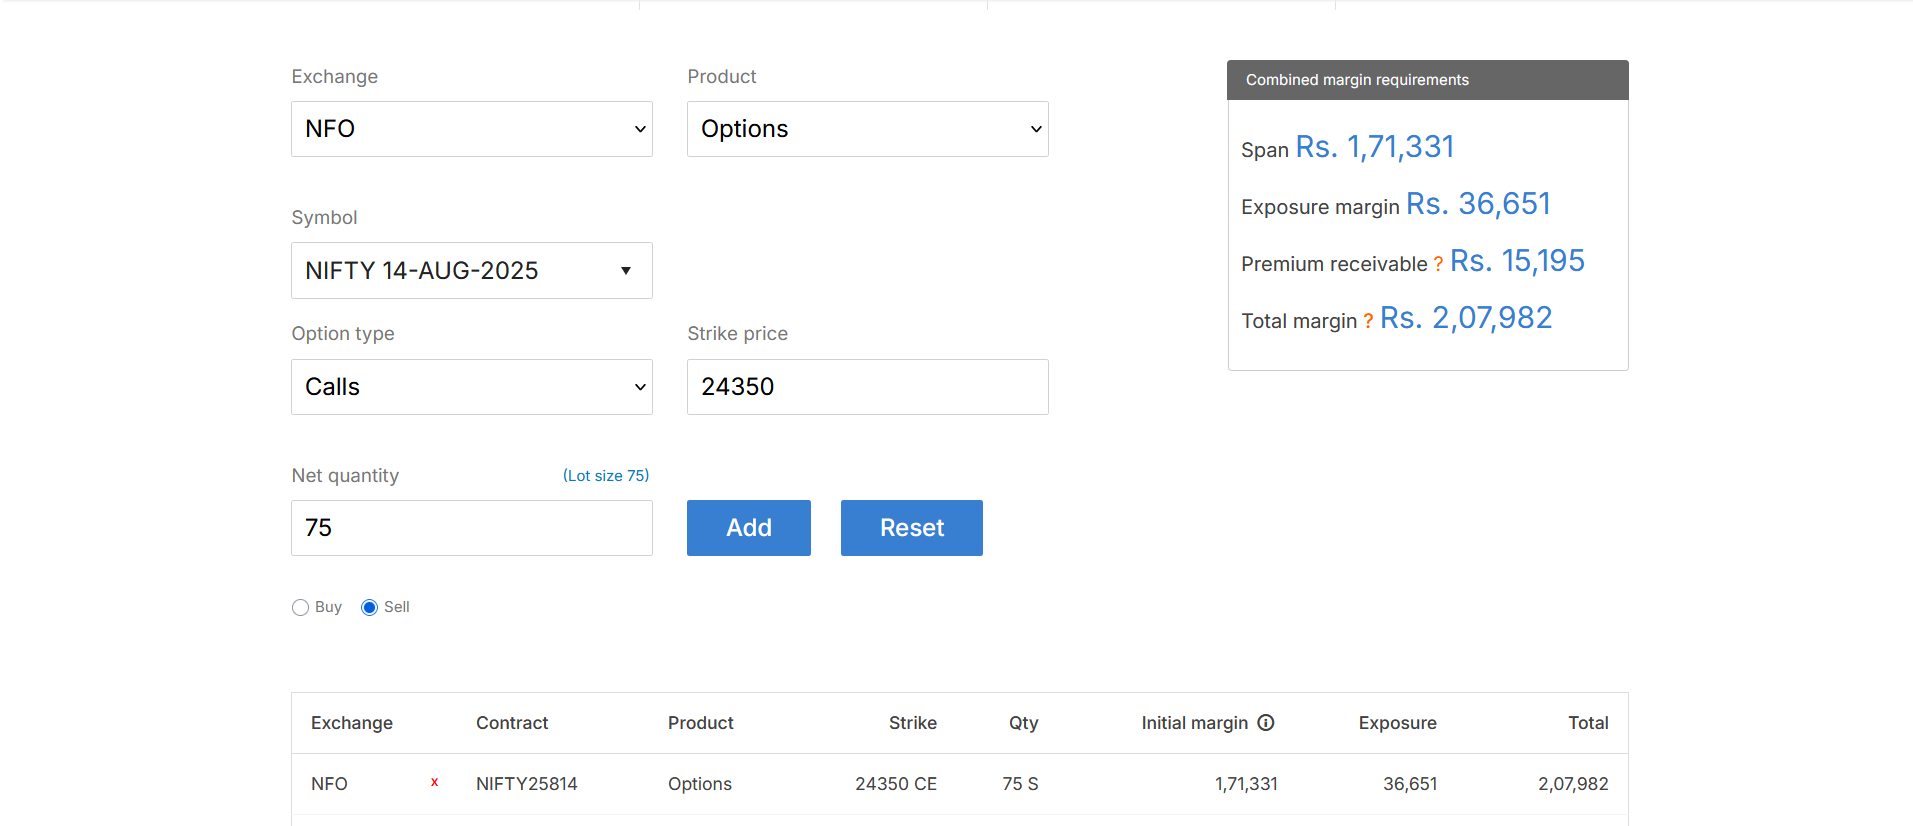Viewport: 1913px width, 826px height.
Task: Click Premium receivable value Rs. 15,195
Action: [1517, 261]
